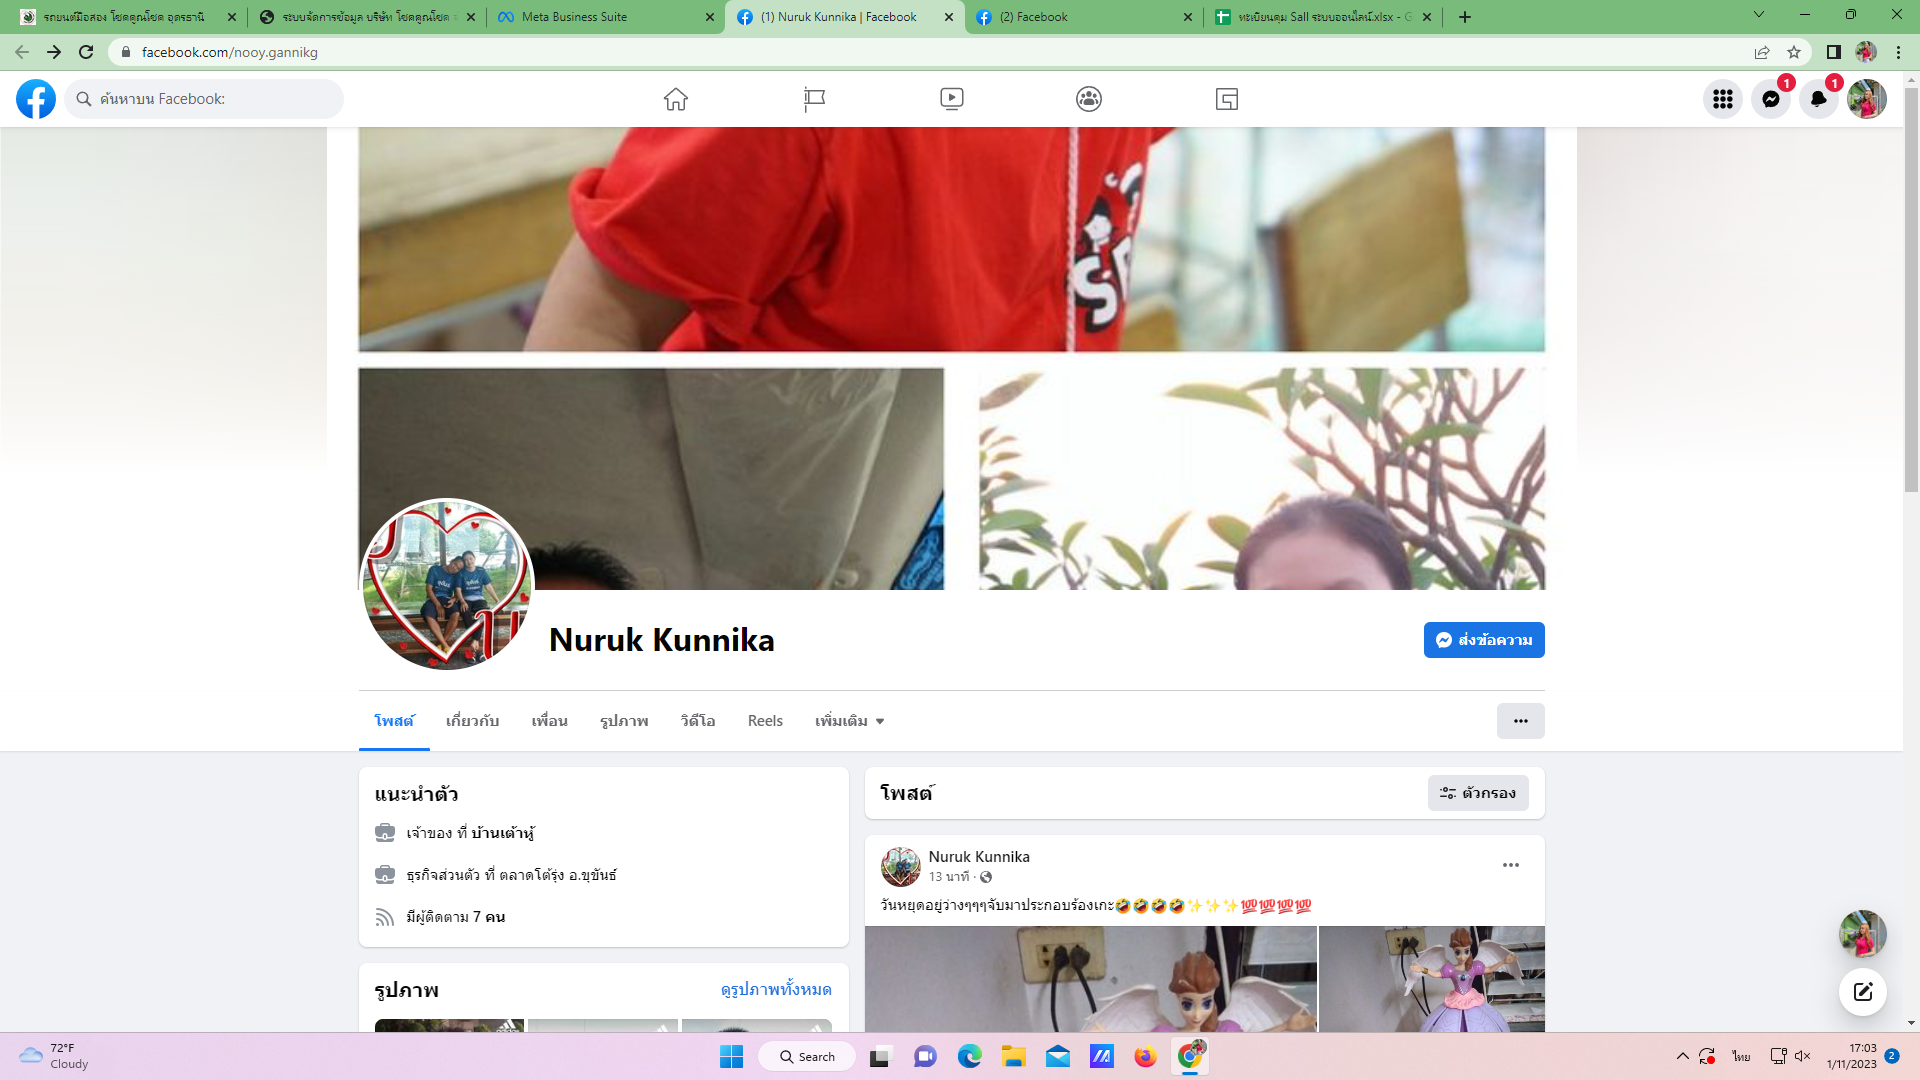This screenshot has height=1080, width=1920.
Task: Open the Watch video icon
Action: [951, 99]
